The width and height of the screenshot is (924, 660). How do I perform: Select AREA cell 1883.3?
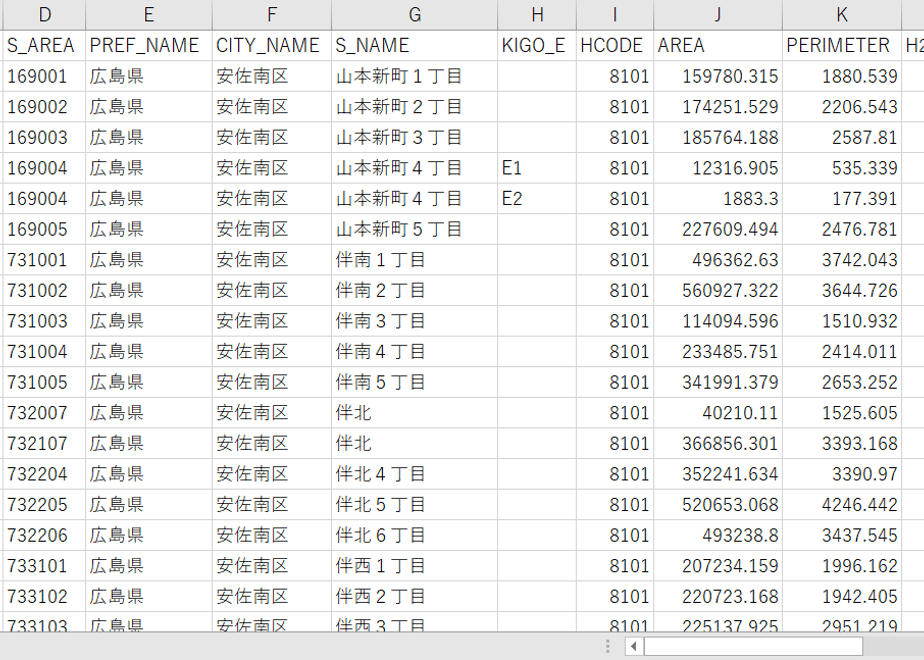pos(718,199)
